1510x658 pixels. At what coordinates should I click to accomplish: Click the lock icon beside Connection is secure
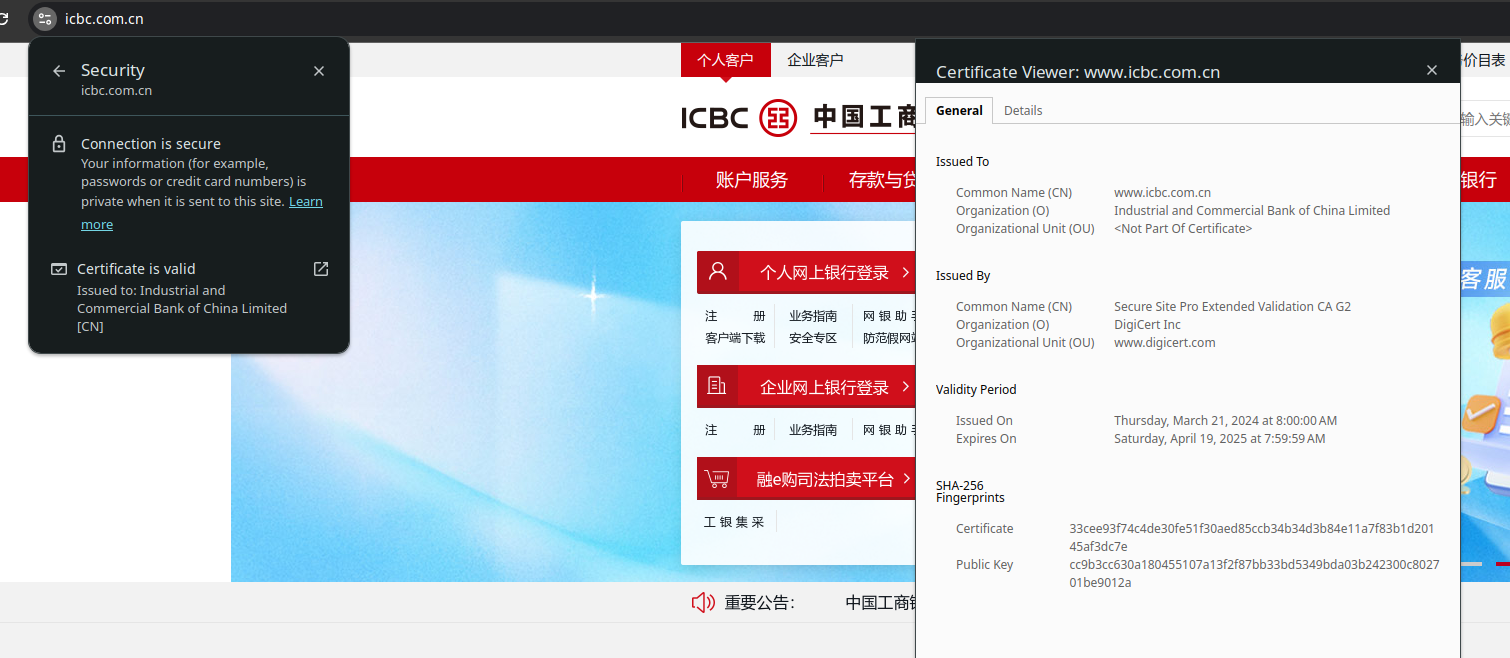tap(59, 144)
